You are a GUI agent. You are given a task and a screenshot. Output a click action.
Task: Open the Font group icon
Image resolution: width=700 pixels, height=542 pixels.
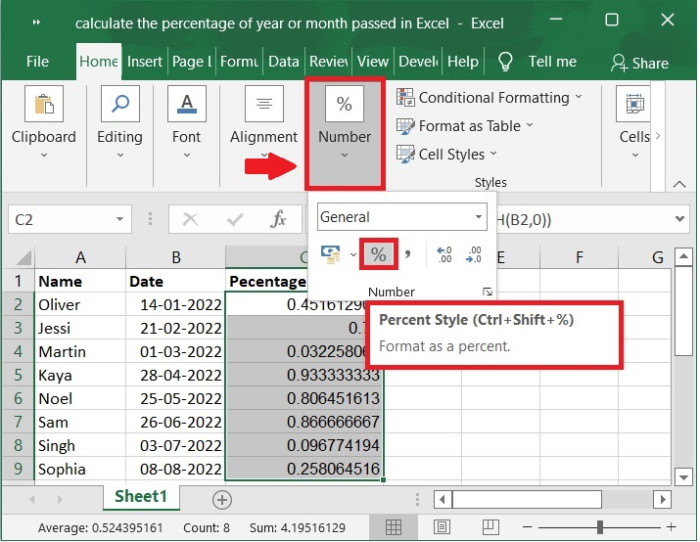187,104
